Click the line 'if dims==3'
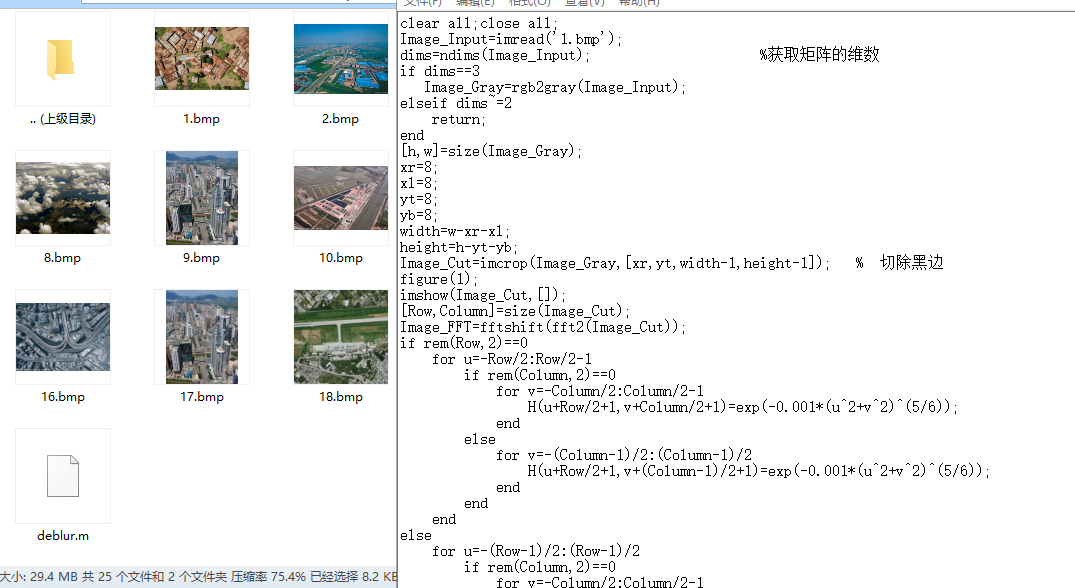1075x588 pixels. point(440,71)
